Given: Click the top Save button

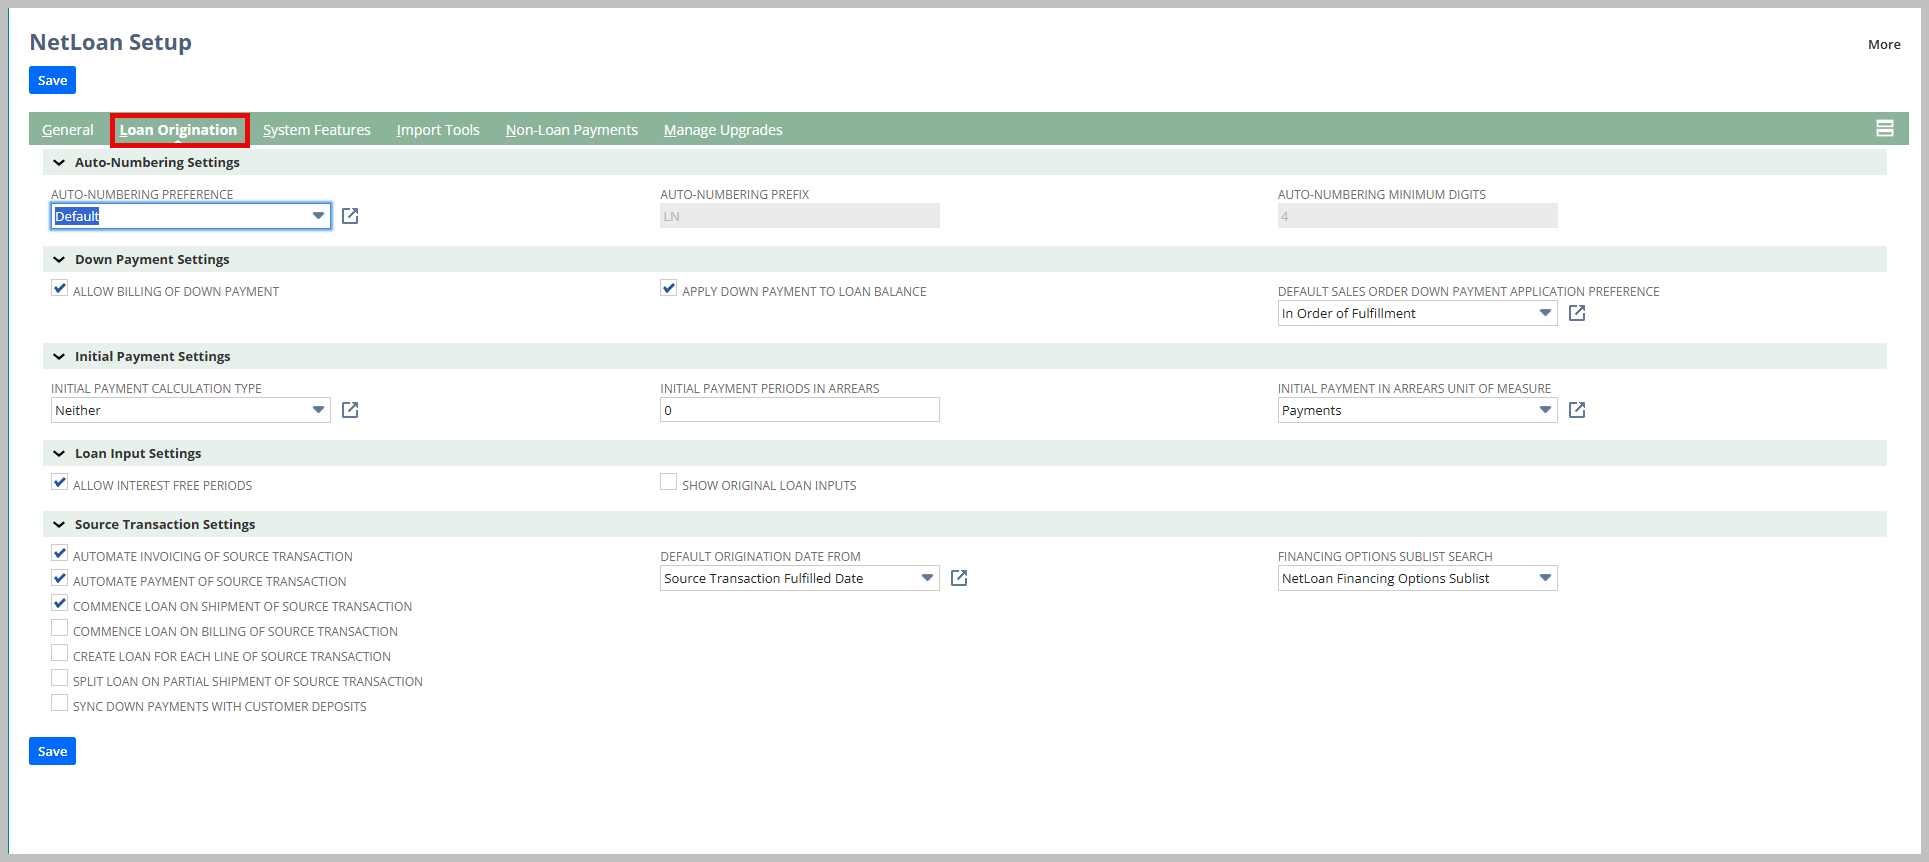Looking at the screenshot, I should pyautogui.click(x=52, y=80).
